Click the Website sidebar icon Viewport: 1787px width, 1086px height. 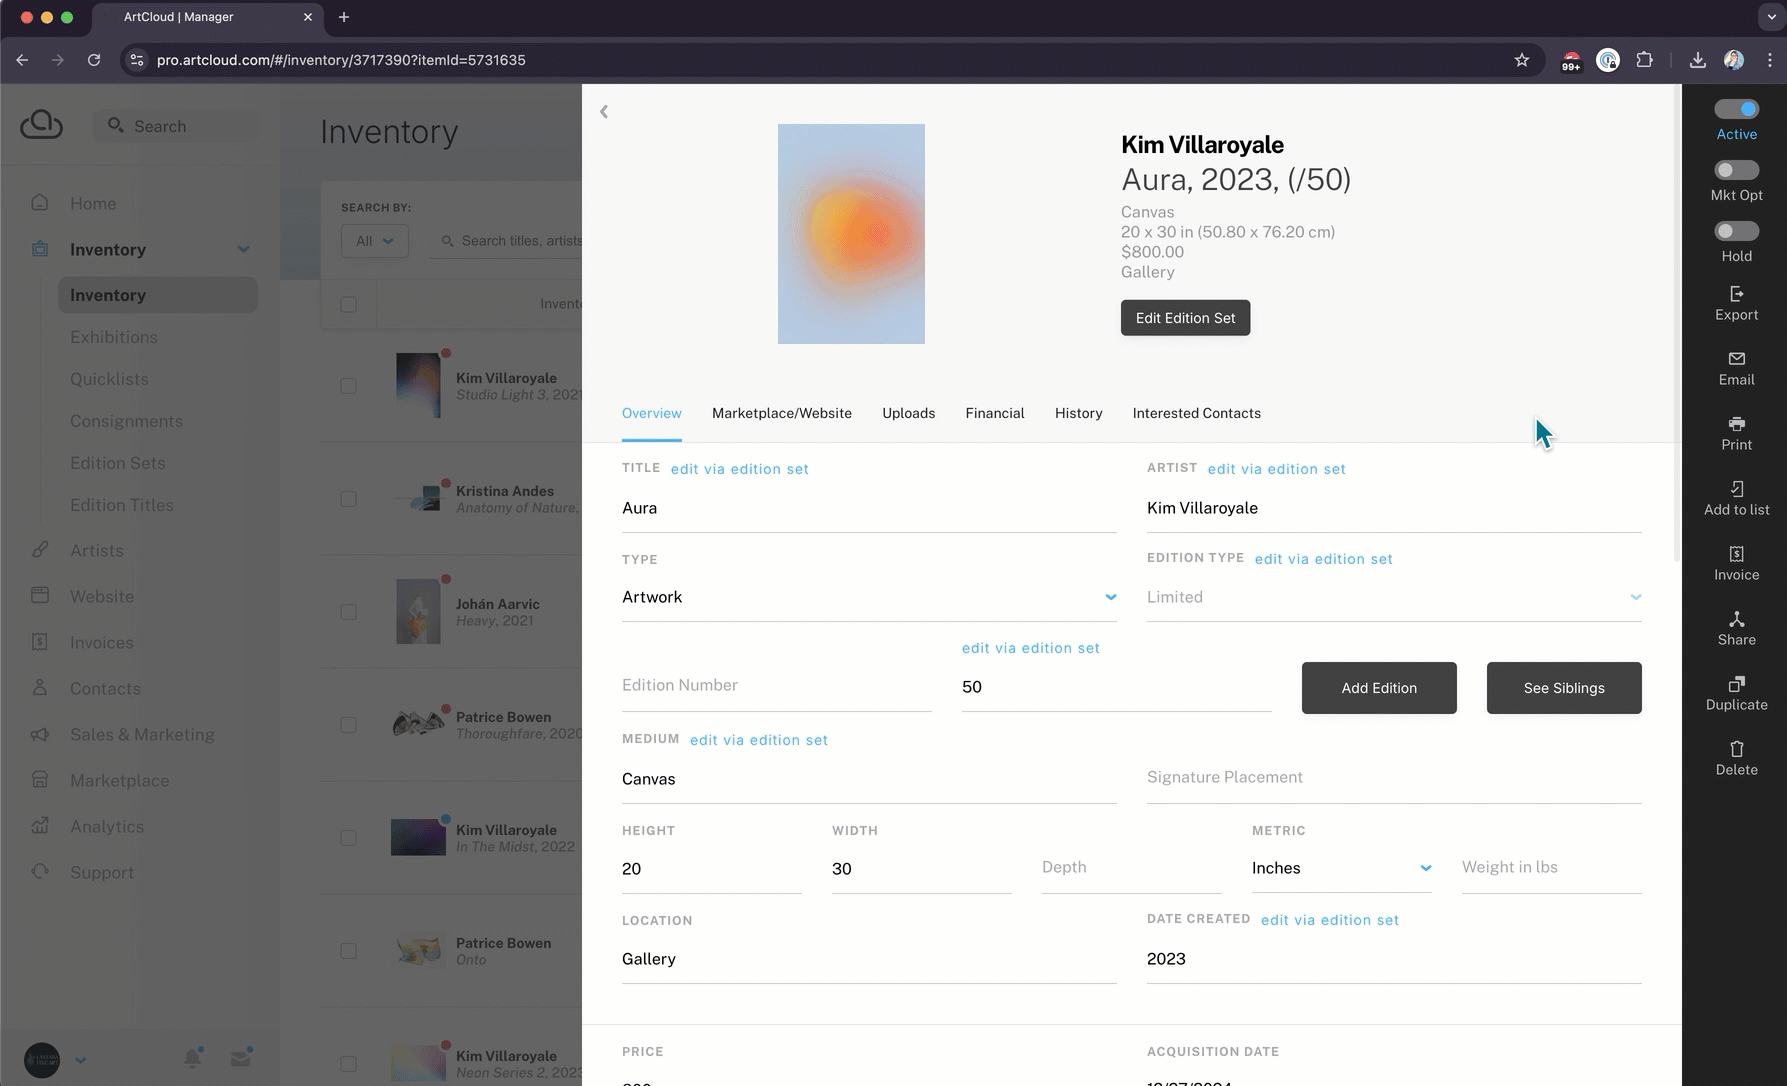click(x=40, y=596)
